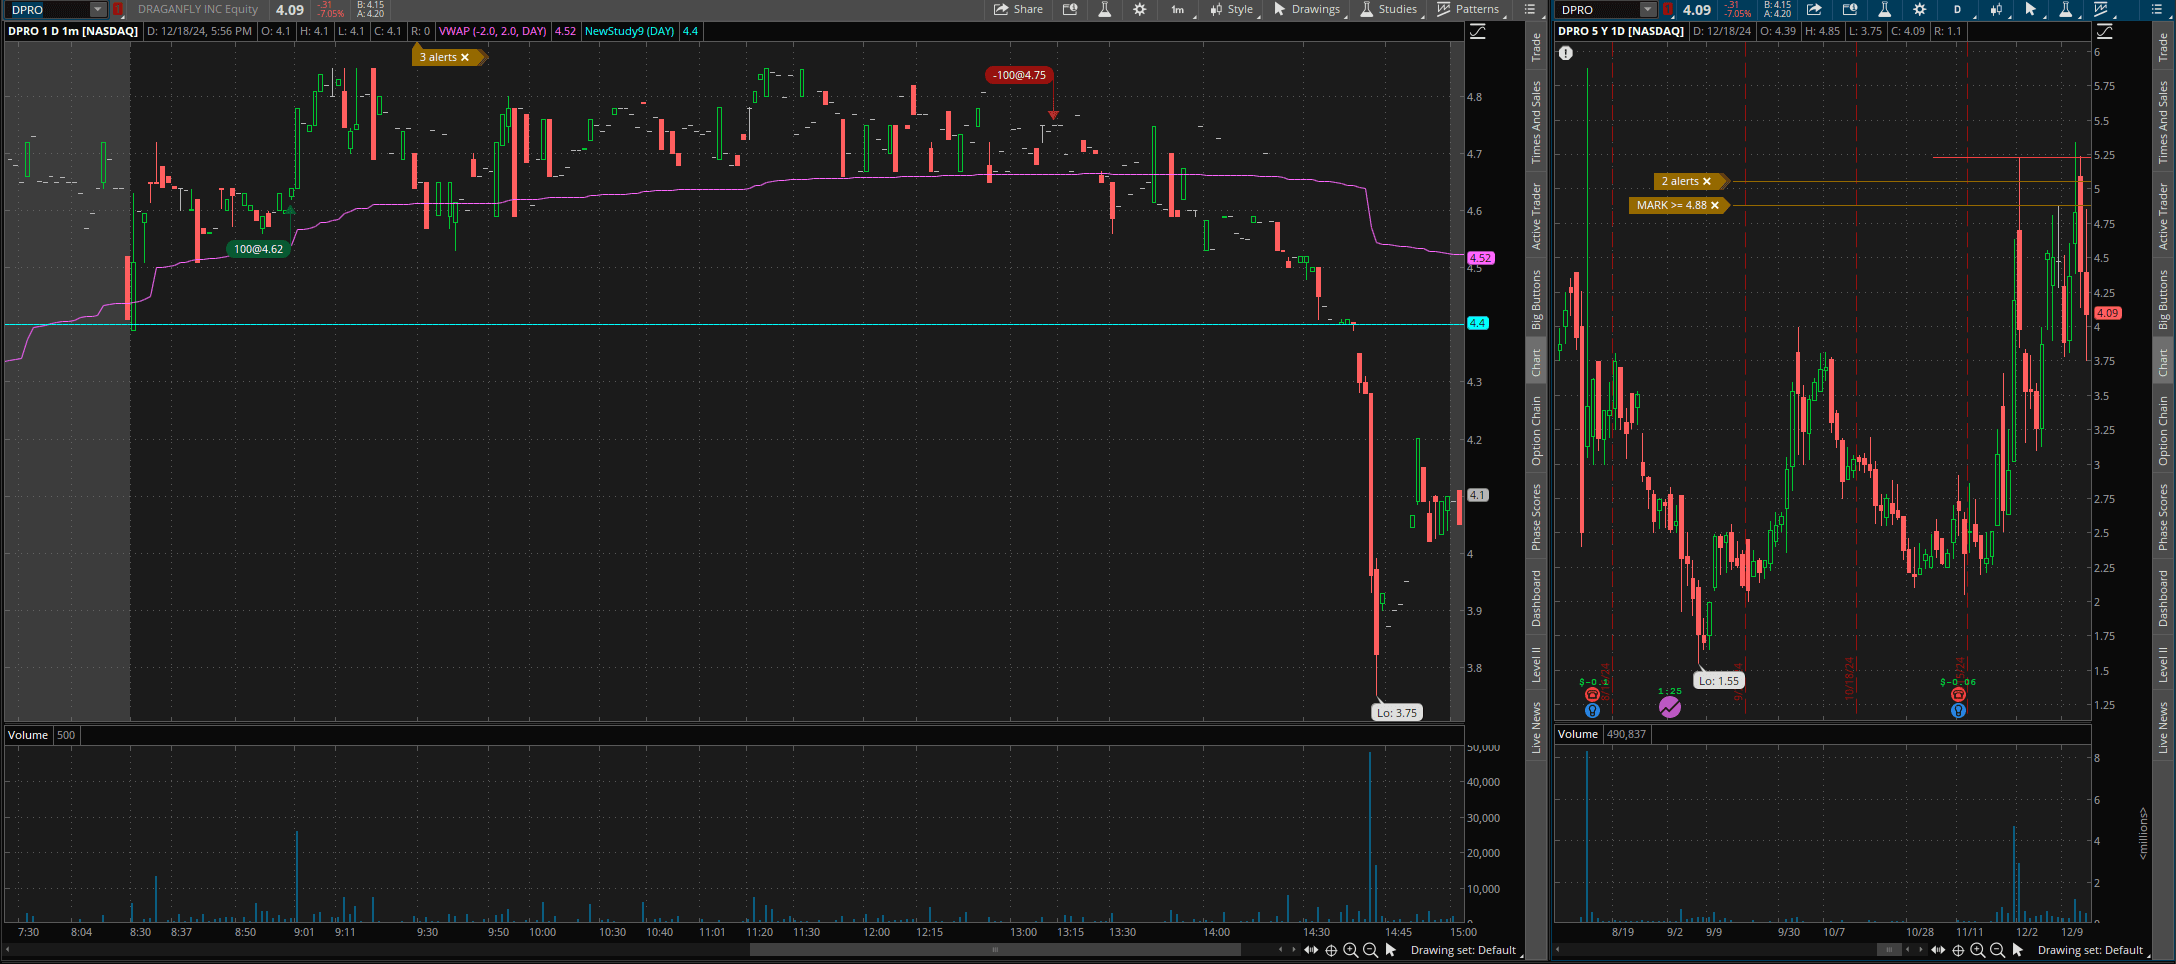Click left chart's flask Edit Studies icon
This screenshot has height=964, width=2176.
(1105, 9)
